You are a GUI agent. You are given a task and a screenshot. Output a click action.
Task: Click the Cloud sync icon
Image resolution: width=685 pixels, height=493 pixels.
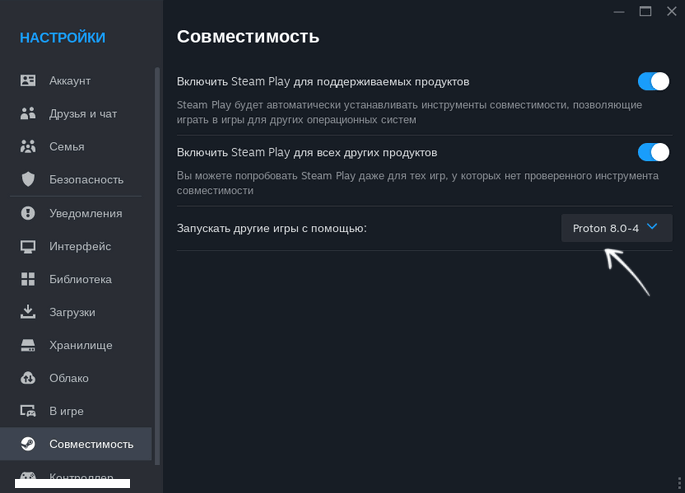point(28,378)
